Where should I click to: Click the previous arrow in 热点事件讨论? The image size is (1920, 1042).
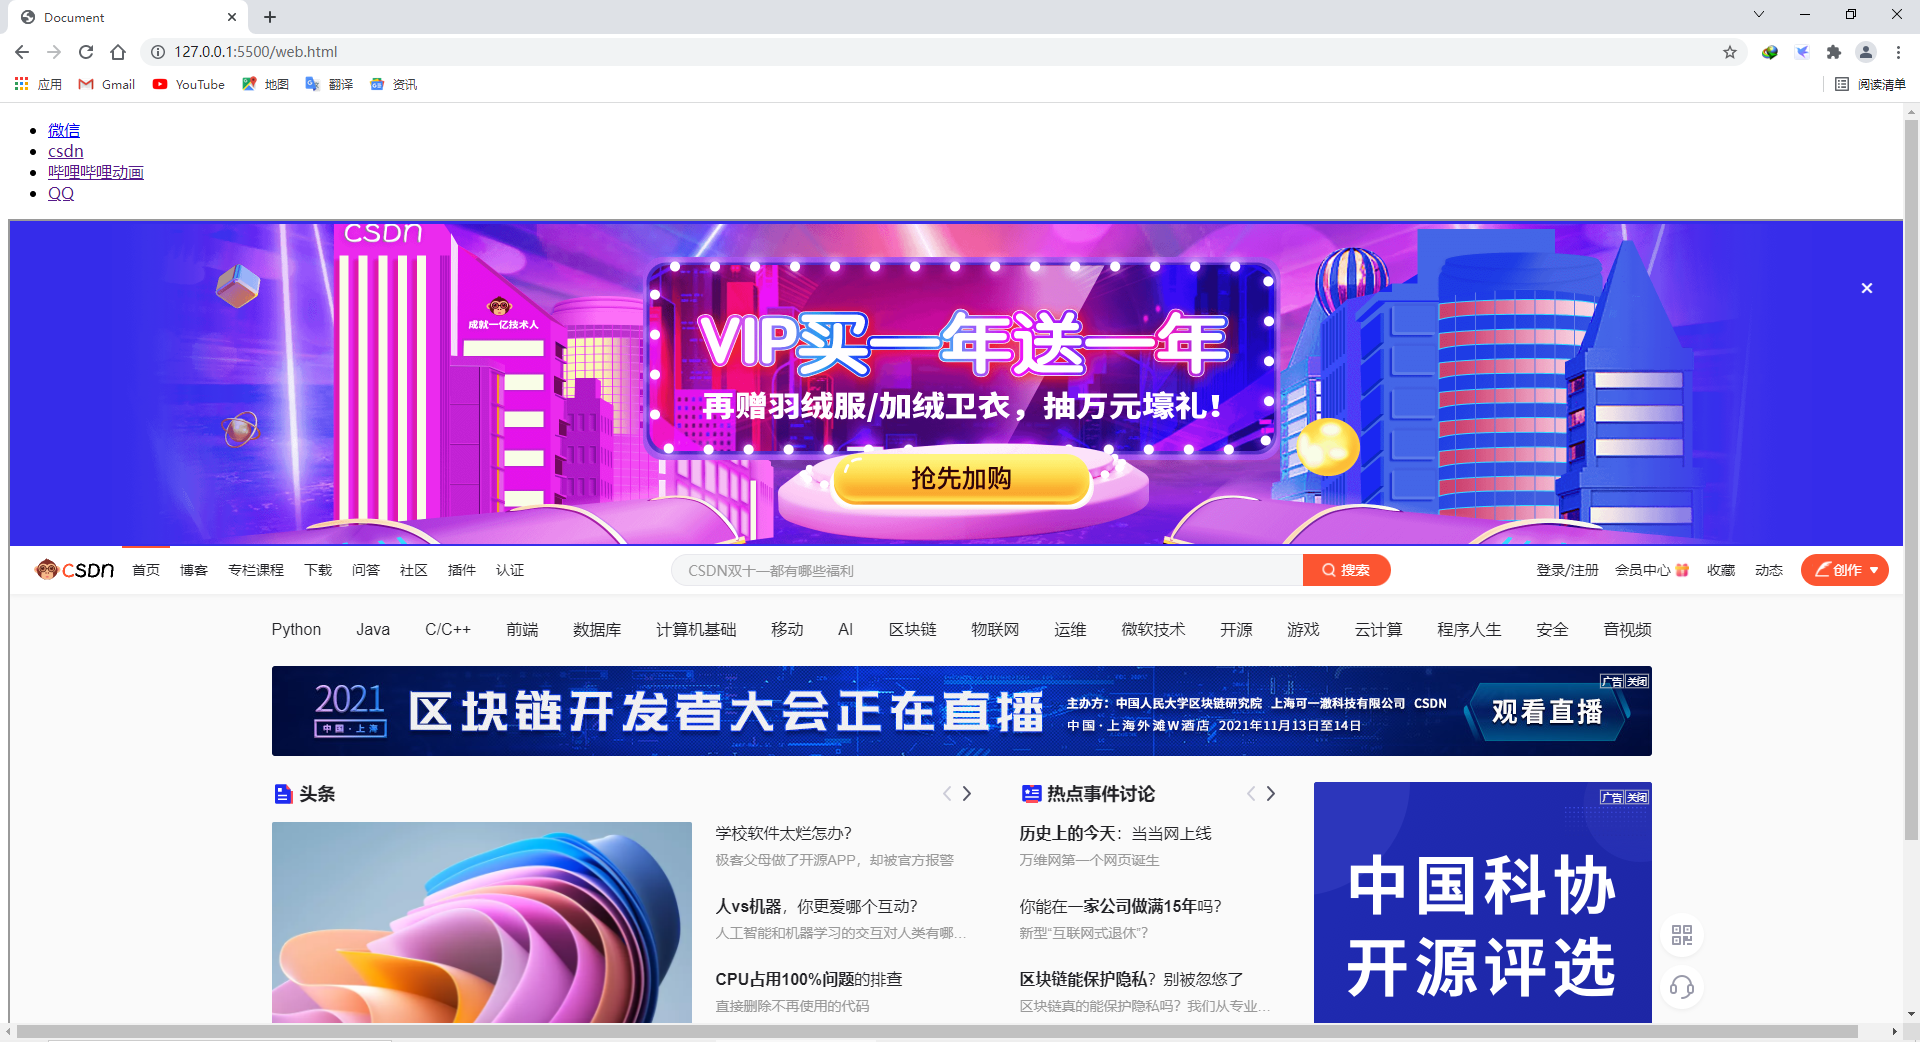pos(1250,793)
